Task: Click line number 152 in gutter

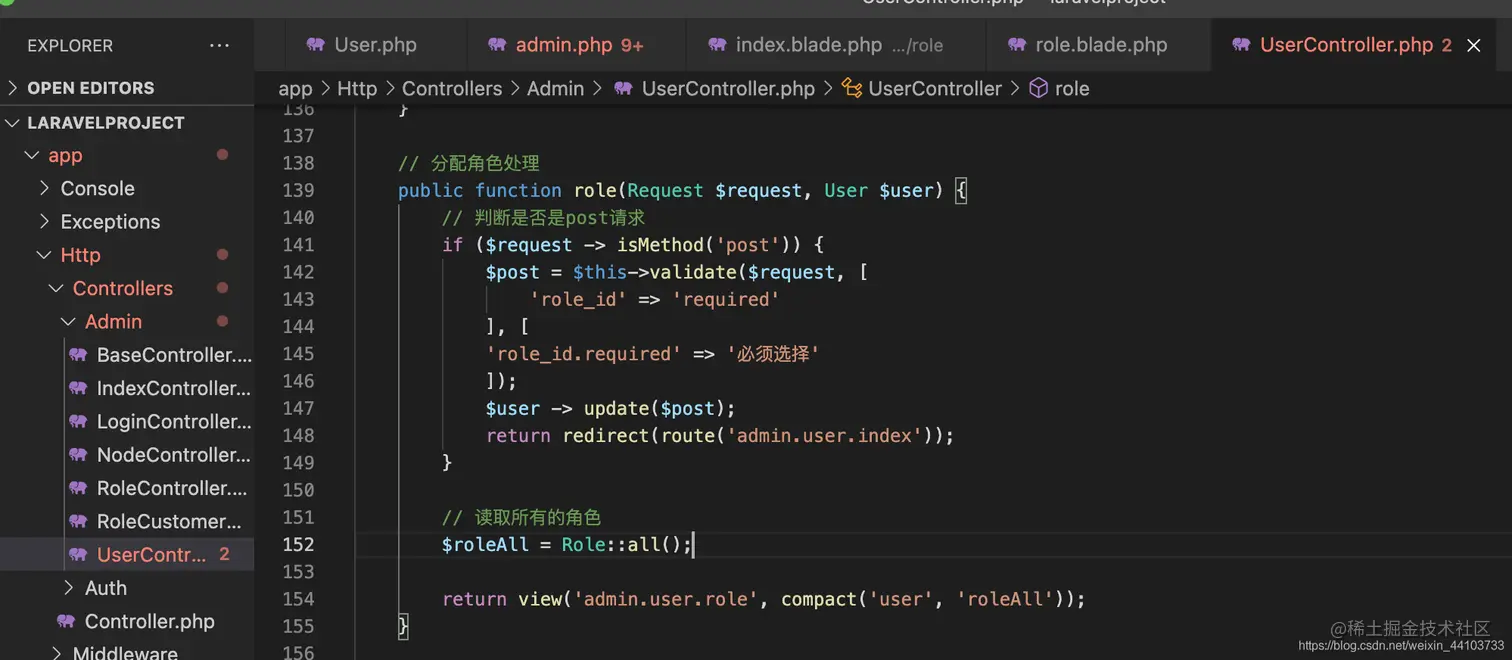Action: [299, 544]
